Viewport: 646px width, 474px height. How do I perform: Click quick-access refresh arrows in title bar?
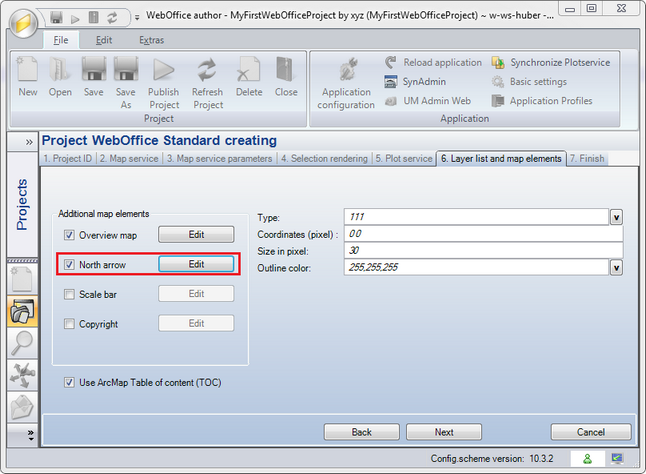[x=112, y=18]
